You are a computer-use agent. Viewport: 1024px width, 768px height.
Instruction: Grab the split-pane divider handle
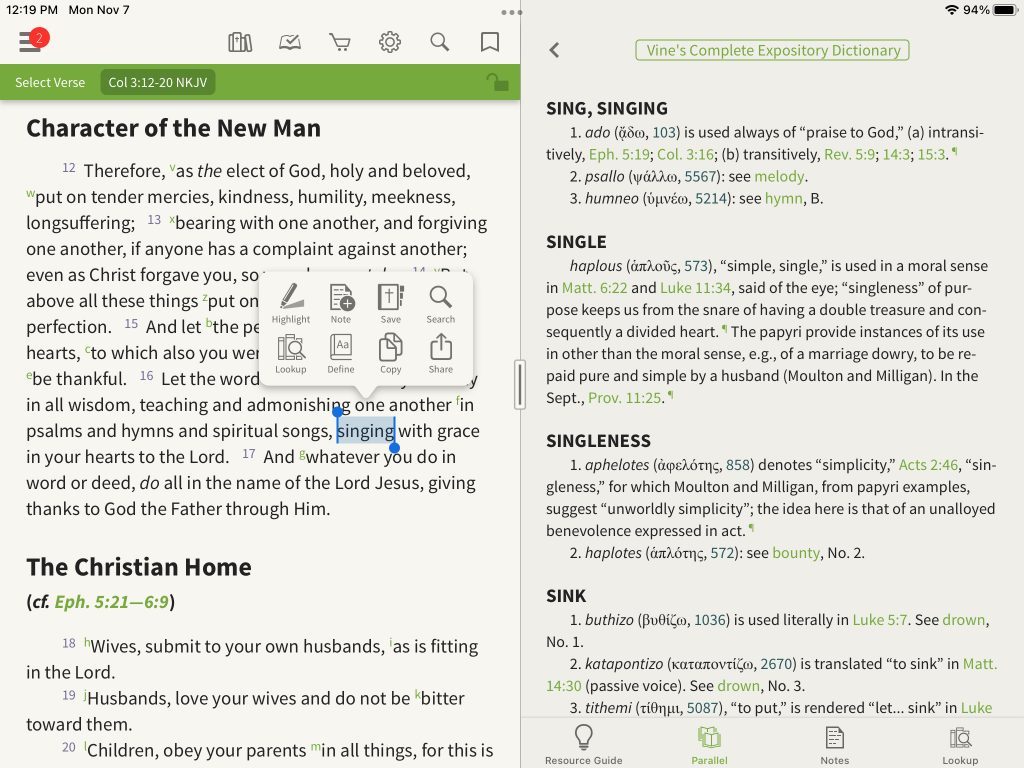[520, 385]
